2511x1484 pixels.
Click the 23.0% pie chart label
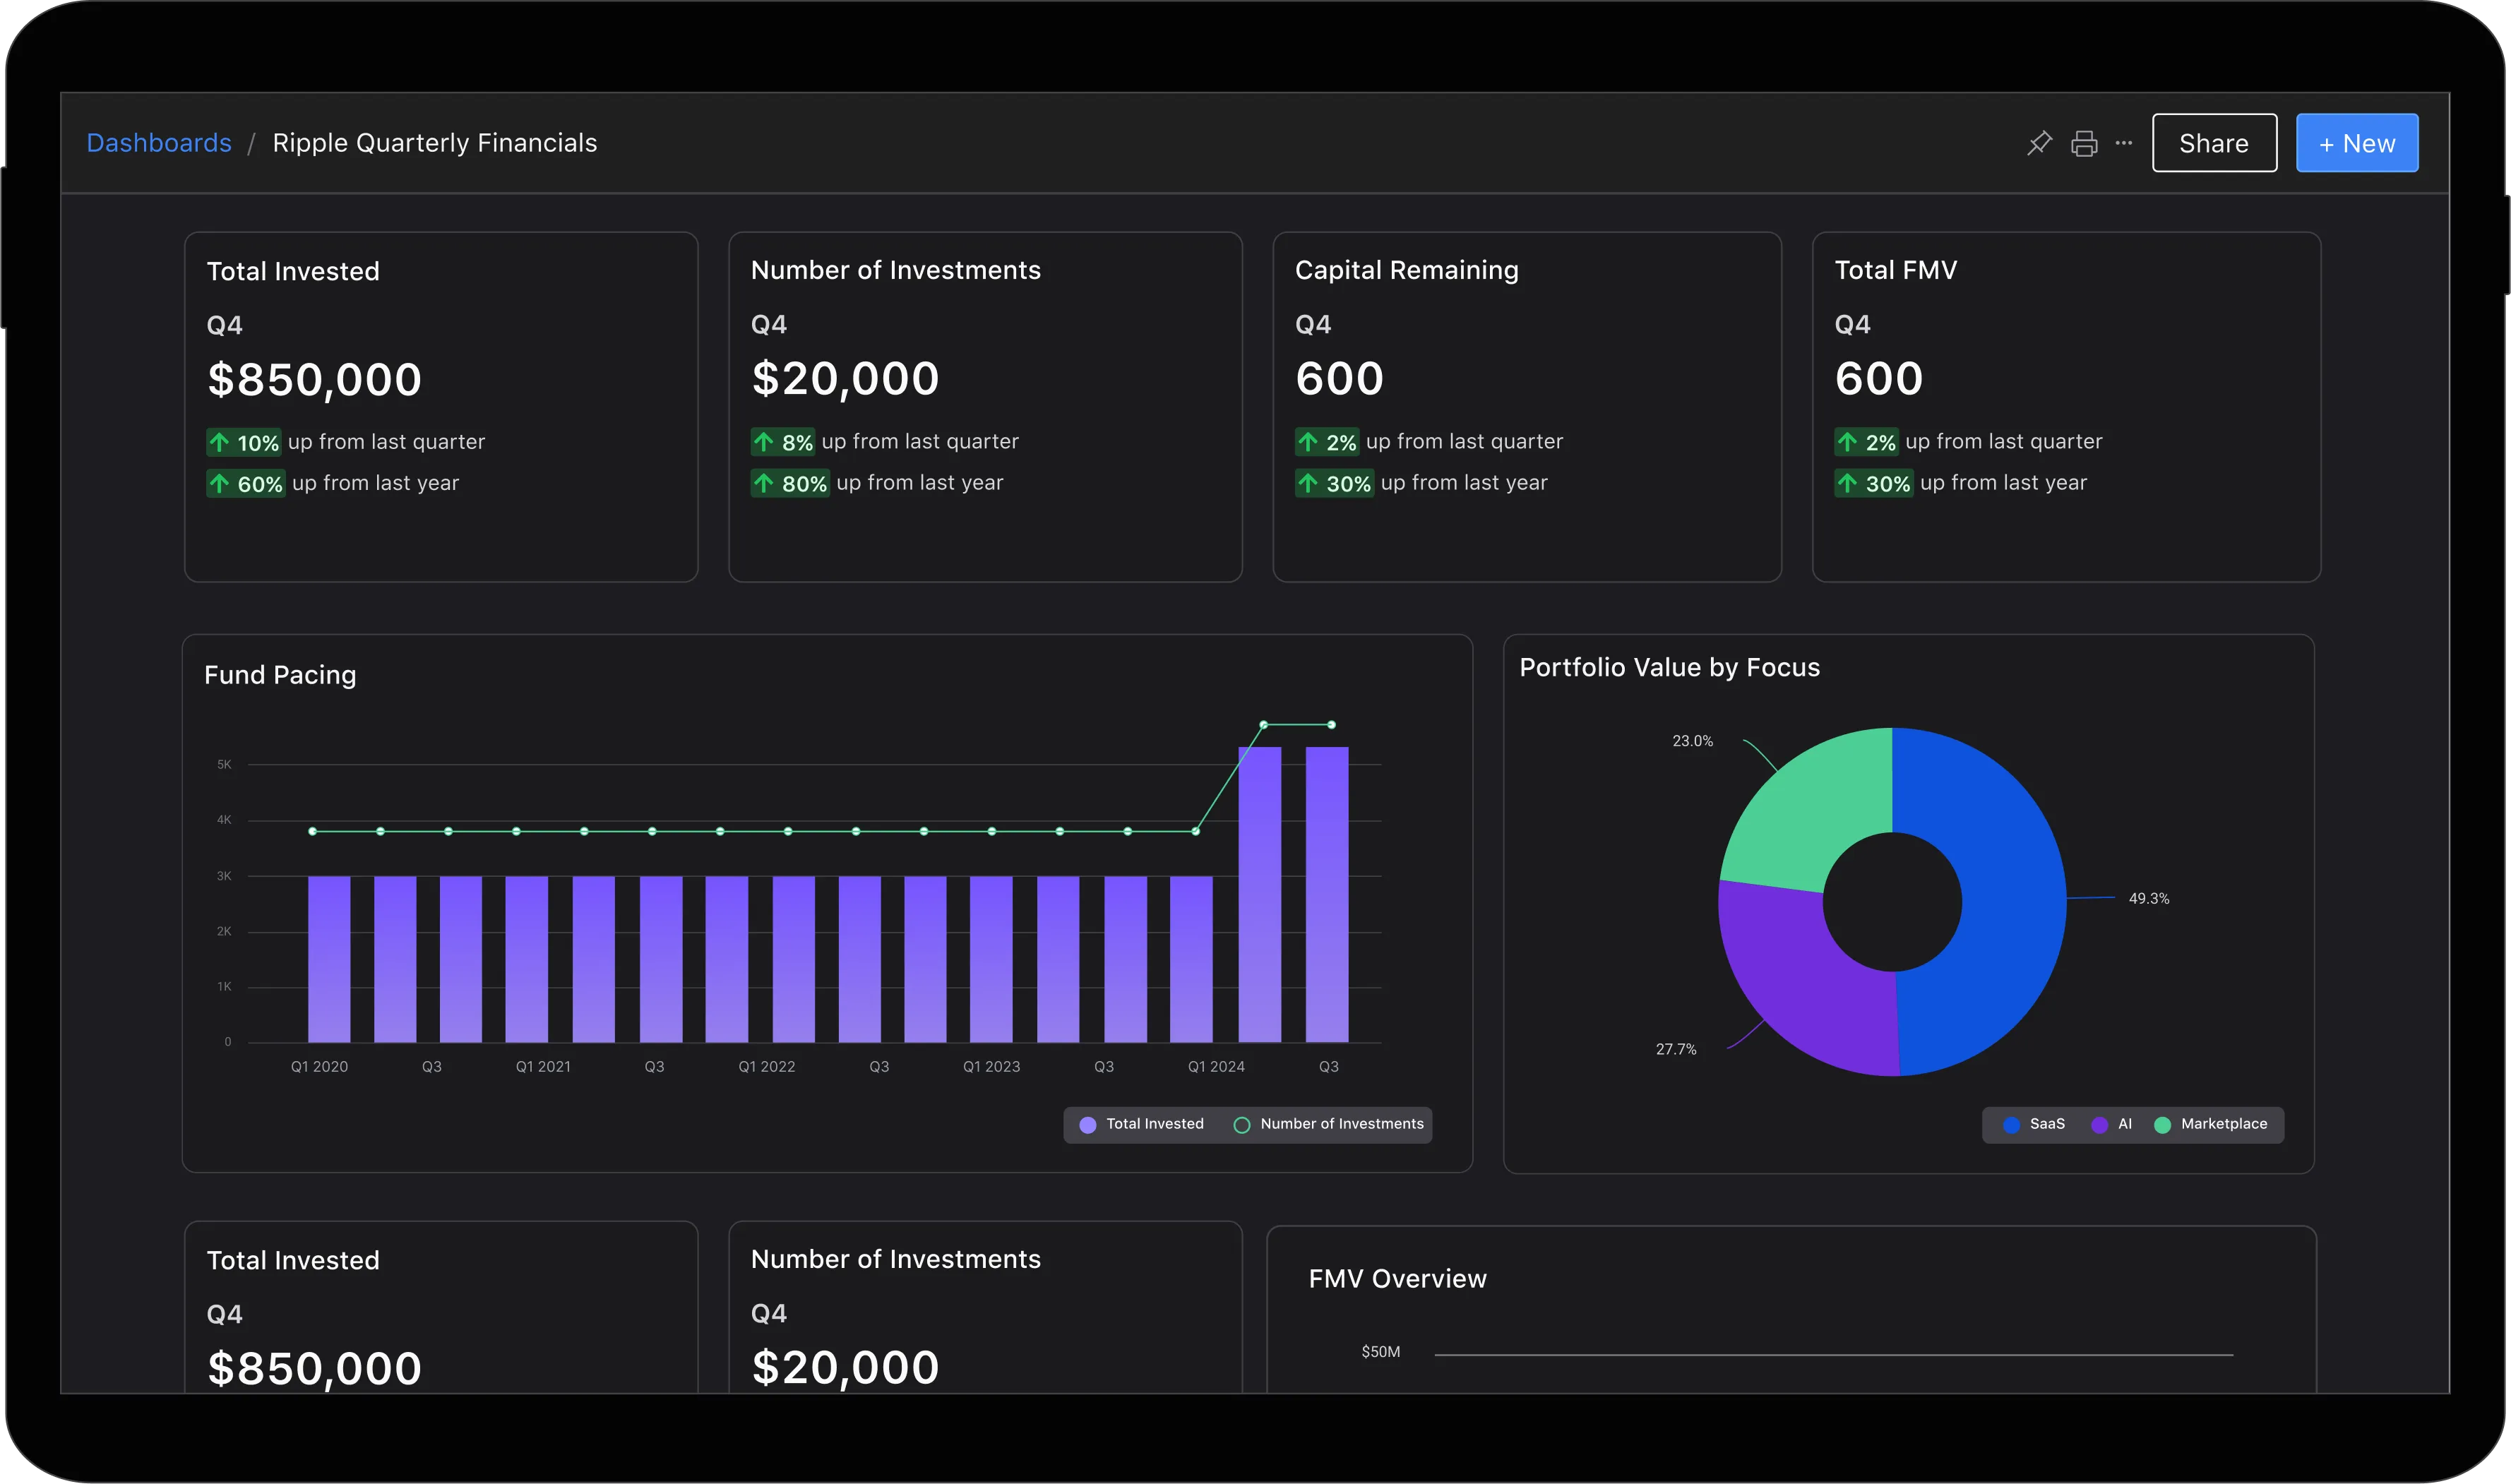(1692, 741)
